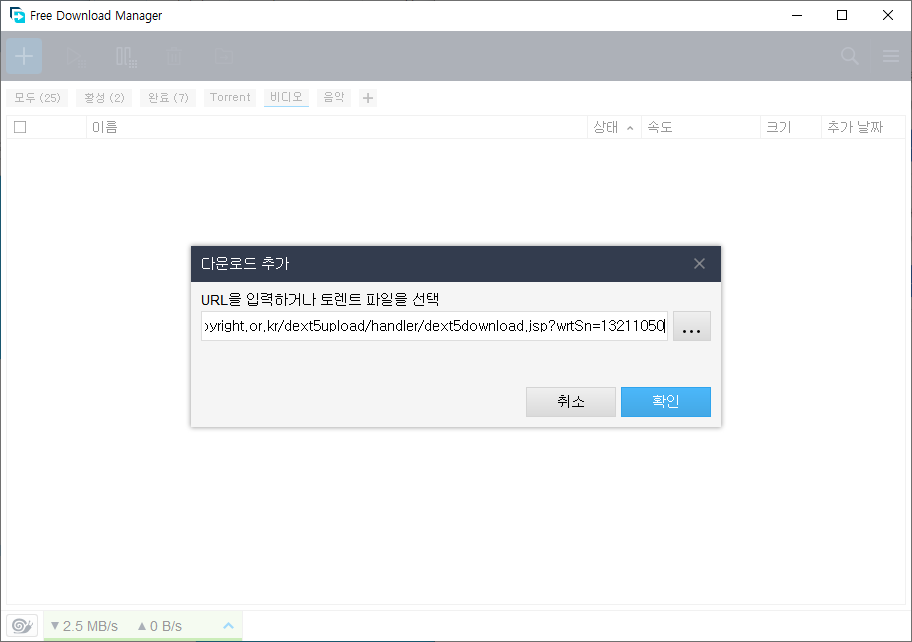Click the URL input field

pyautogui.click(x=434, y=326)
